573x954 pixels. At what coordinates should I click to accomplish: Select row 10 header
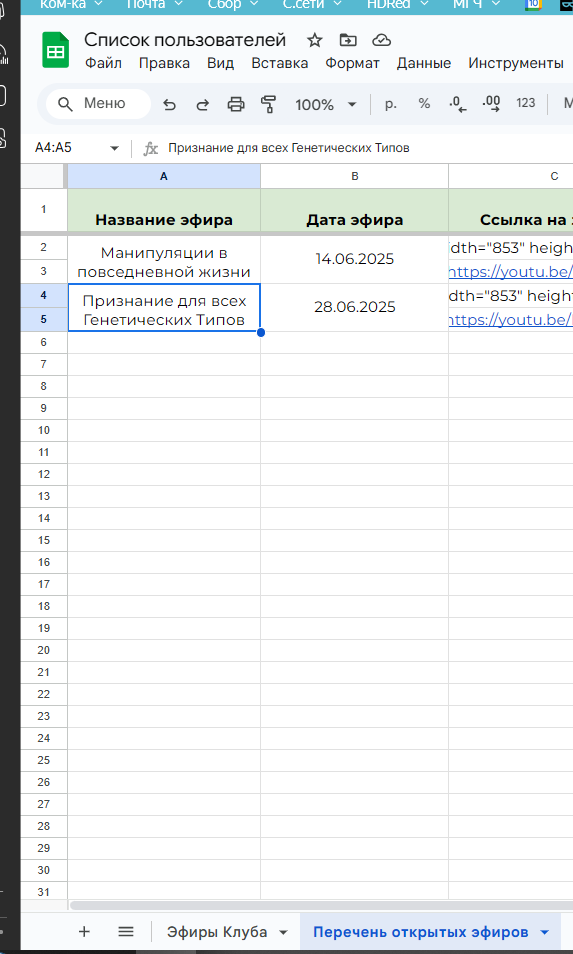(x=44, y=430)
